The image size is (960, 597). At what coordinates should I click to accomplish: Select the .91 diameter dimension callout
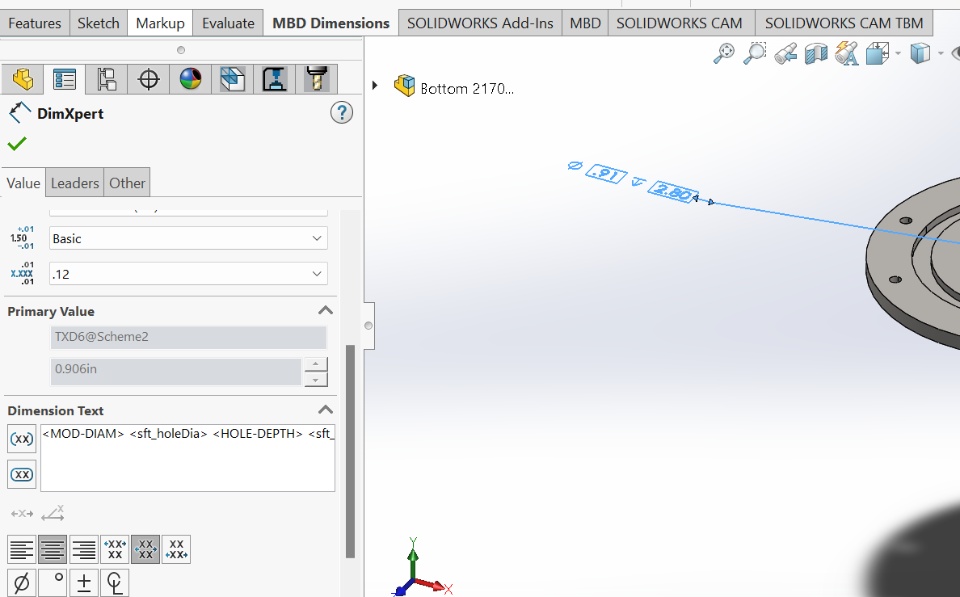606,175
